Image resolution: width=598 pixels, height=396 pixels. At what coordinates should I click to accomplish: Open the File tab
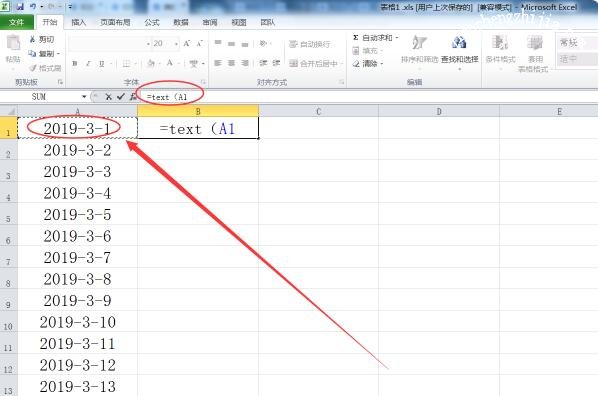[16, 23]
